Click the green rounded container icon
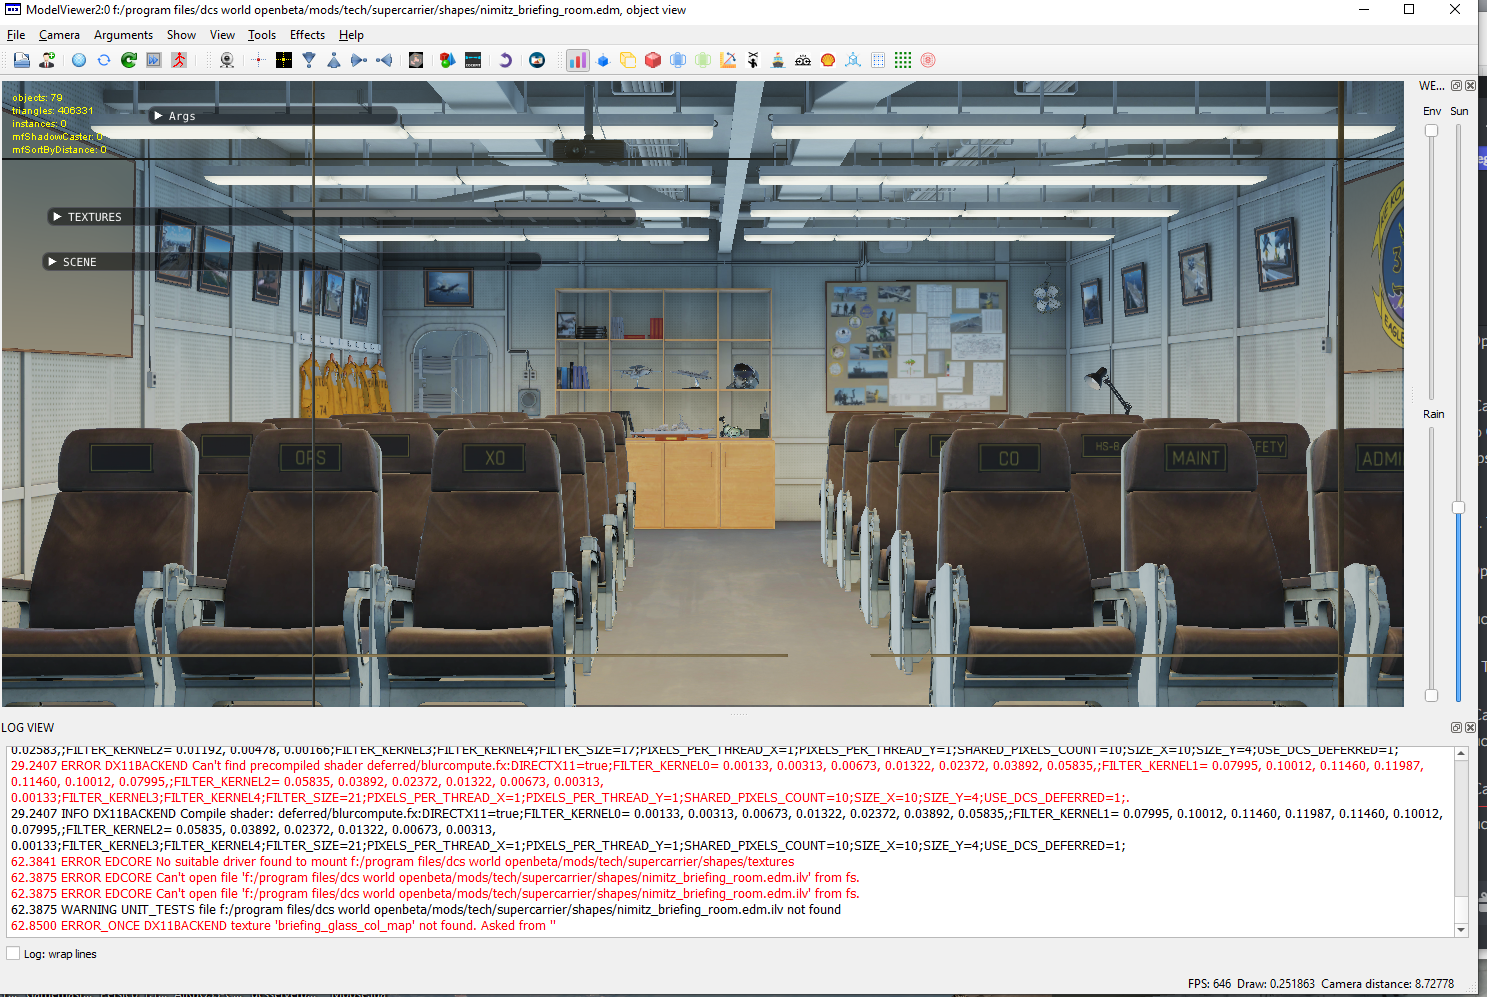Viewport: 1487px width, 997px height. (x=703, y=60)
